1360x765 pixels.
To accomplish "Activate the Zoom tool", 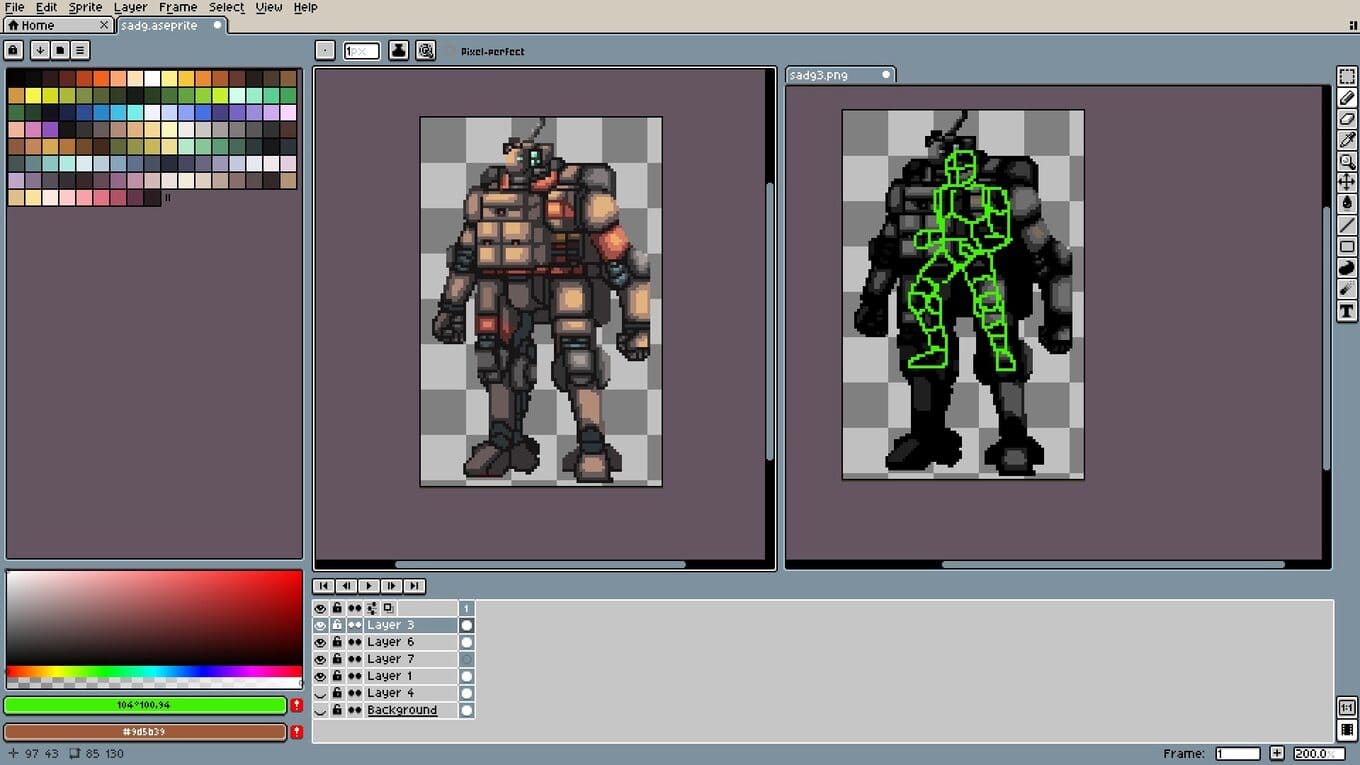I will [x=1347, y=161].
